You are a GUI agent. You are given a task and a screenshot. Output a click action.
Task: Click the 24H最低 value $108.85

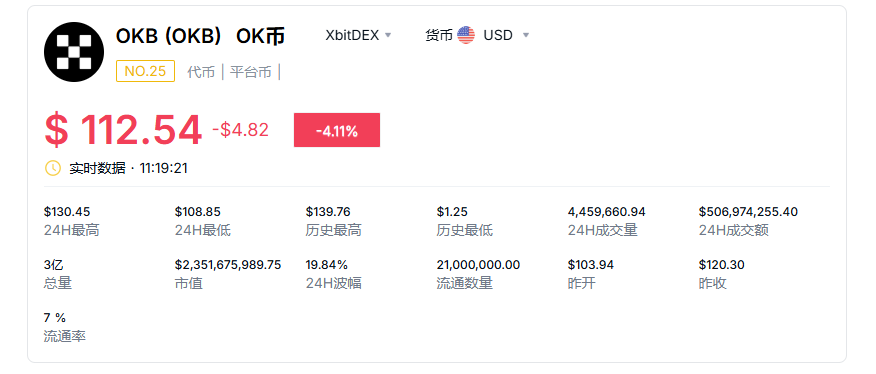tap(198, 212)
